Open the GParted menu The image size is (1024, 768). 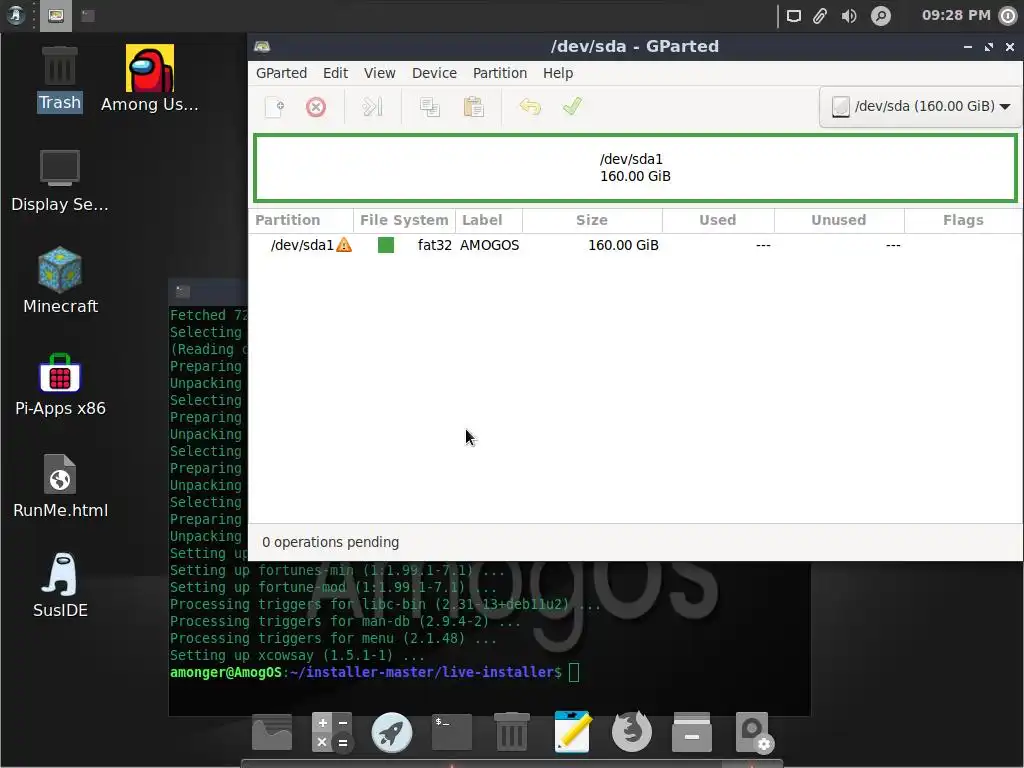(281, 73)
